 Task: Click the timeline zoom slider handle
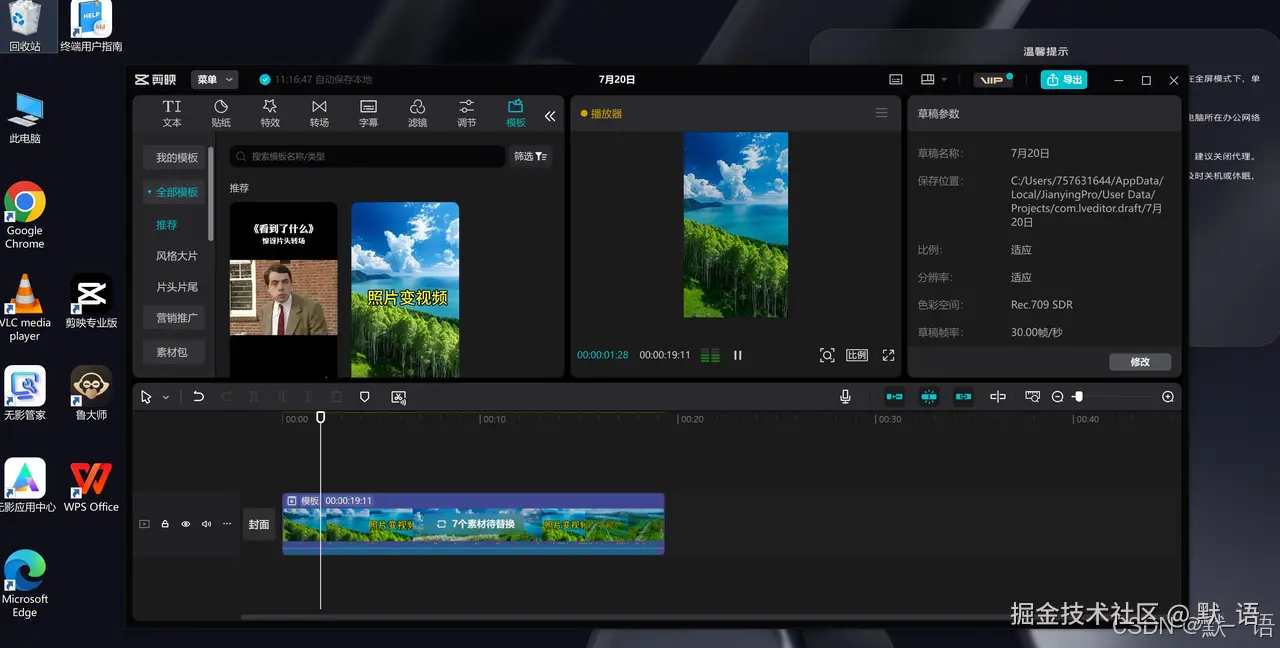coord(1078,397)
